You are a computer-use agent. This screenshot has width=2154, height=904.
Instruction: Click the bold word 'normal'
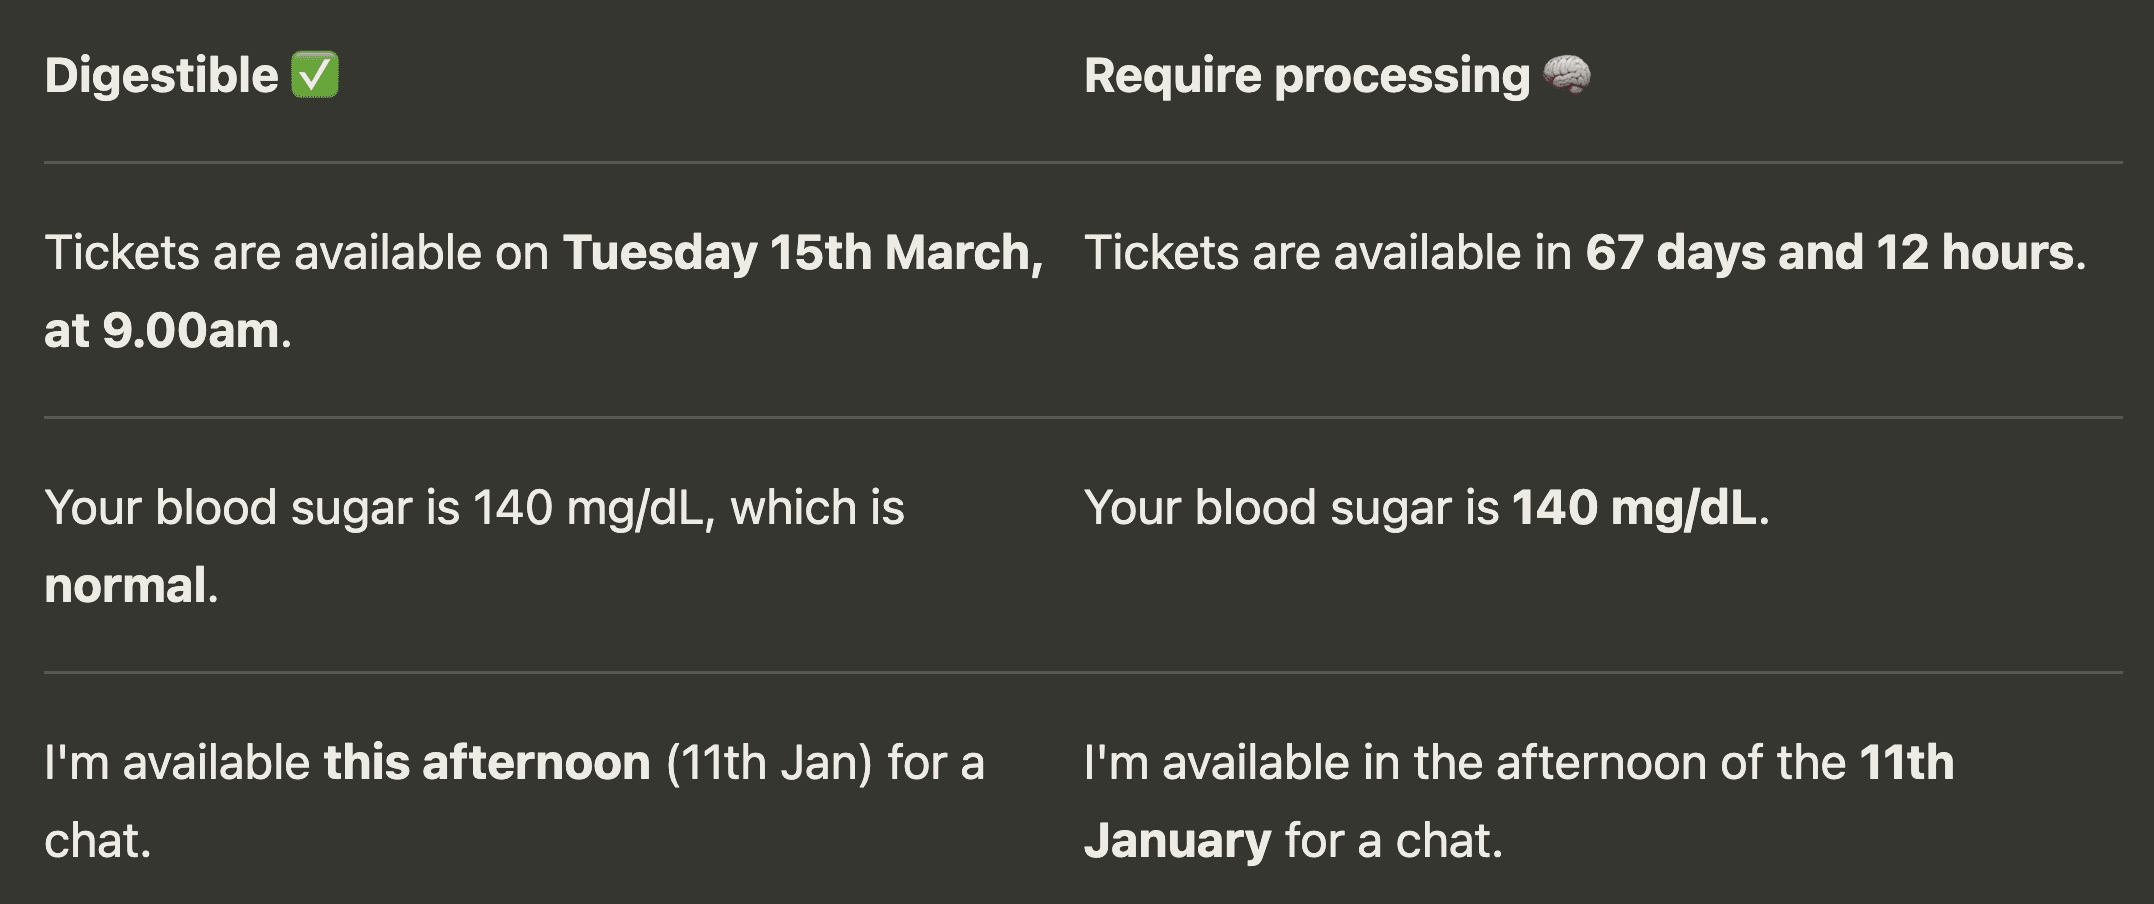click(126, 586)
